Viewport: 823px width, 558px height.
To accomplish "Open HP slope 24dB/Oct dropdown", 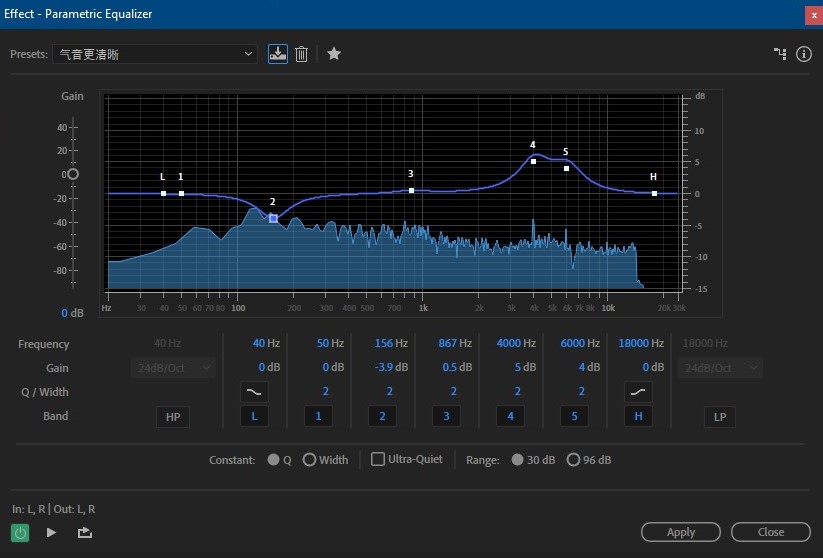I will pos(173,368).
